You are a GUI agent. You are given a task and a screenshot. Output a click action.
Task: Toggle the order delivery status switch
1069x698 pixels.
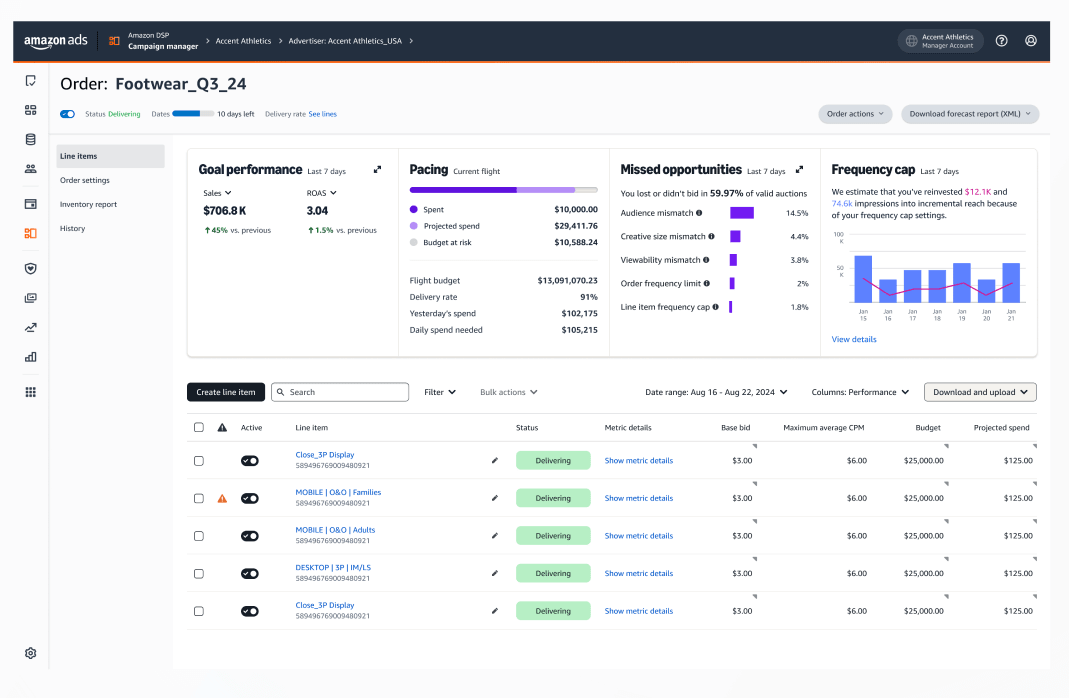tap(68, 114)
